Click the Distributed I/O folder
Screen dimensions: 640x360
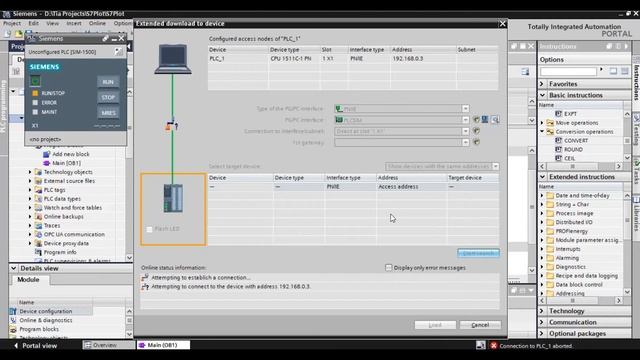[573, 222]
